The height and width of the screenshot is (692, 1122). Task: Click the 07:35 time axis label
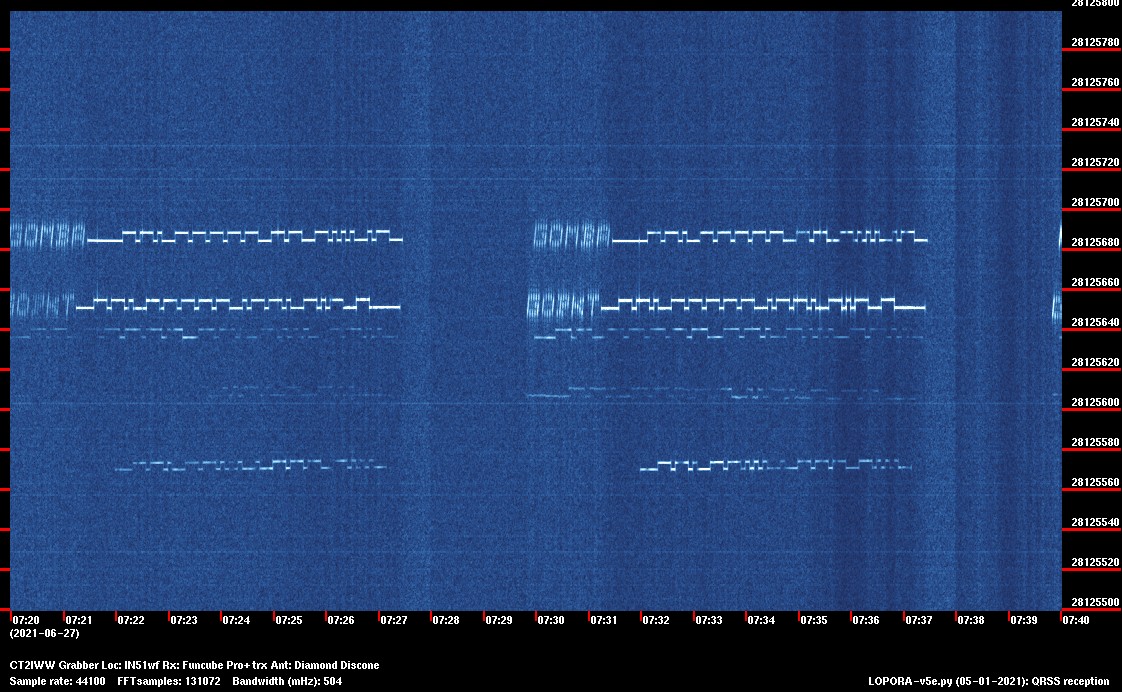[x=814, y=620]
